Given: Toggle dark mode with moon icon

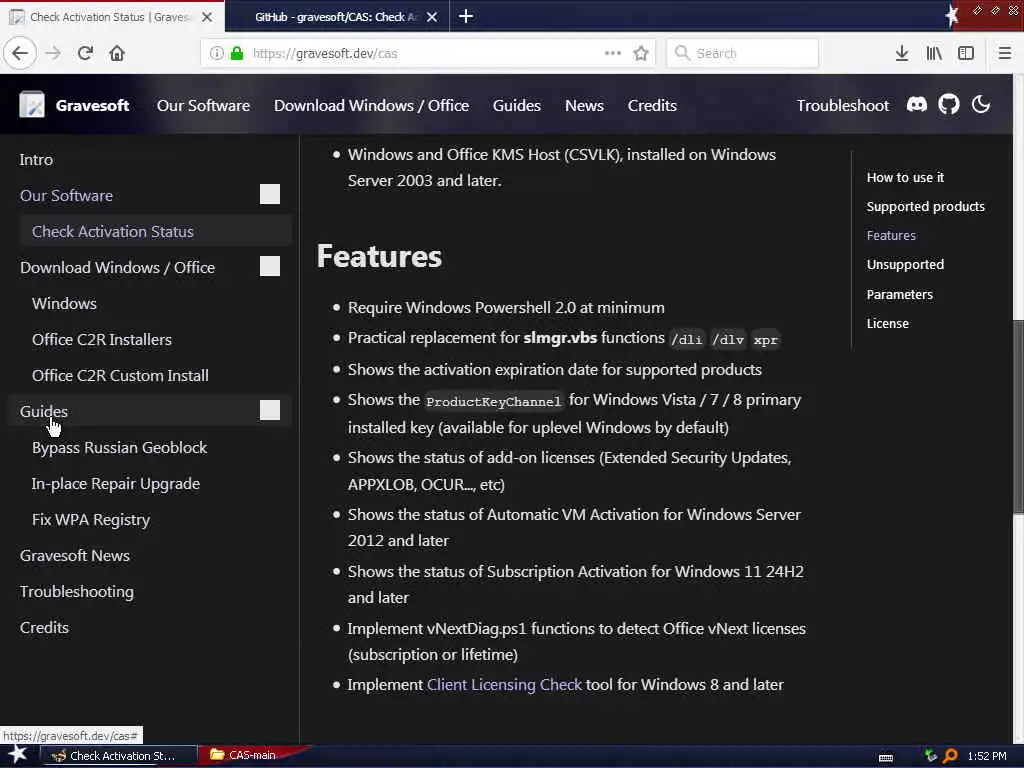Looking at the screenshot, I should 980,104.
